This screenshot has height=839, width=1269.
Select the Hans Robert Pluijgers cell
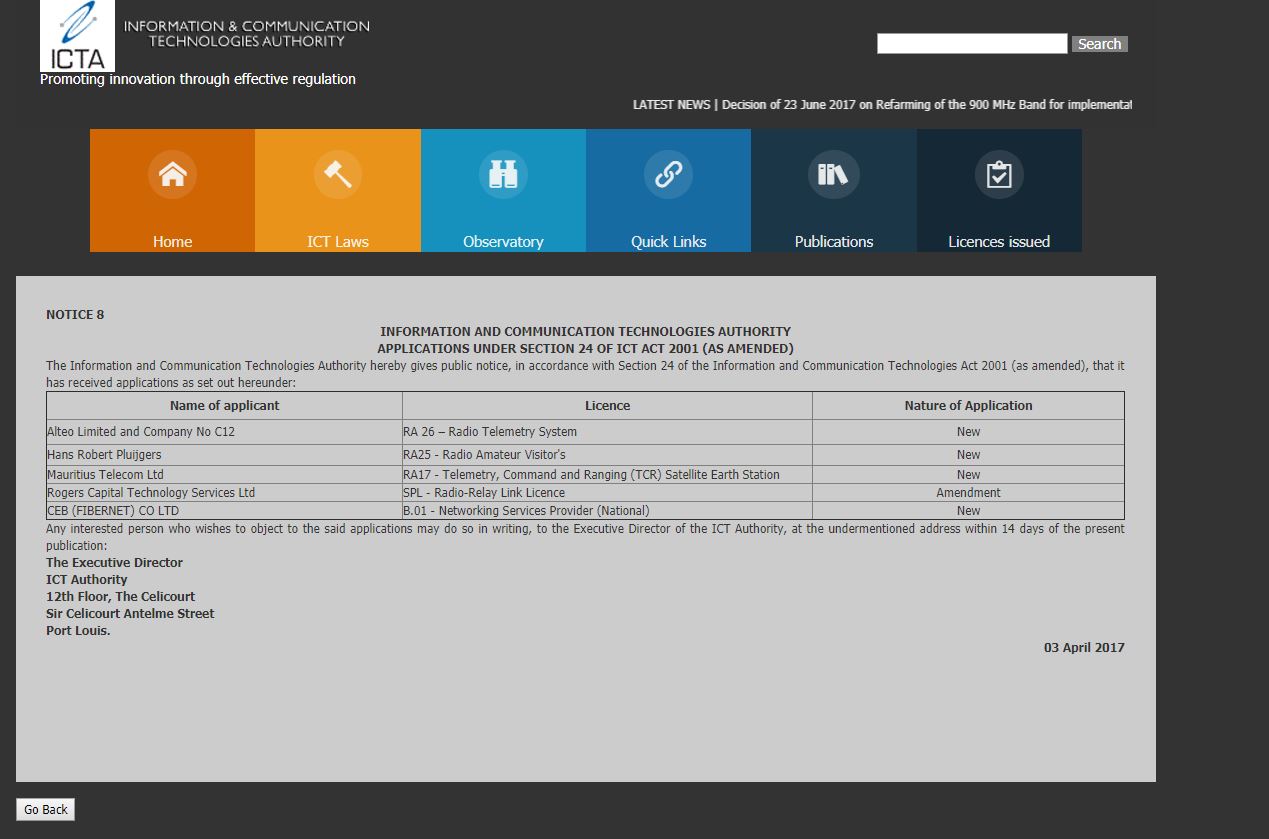pos(224,455)
